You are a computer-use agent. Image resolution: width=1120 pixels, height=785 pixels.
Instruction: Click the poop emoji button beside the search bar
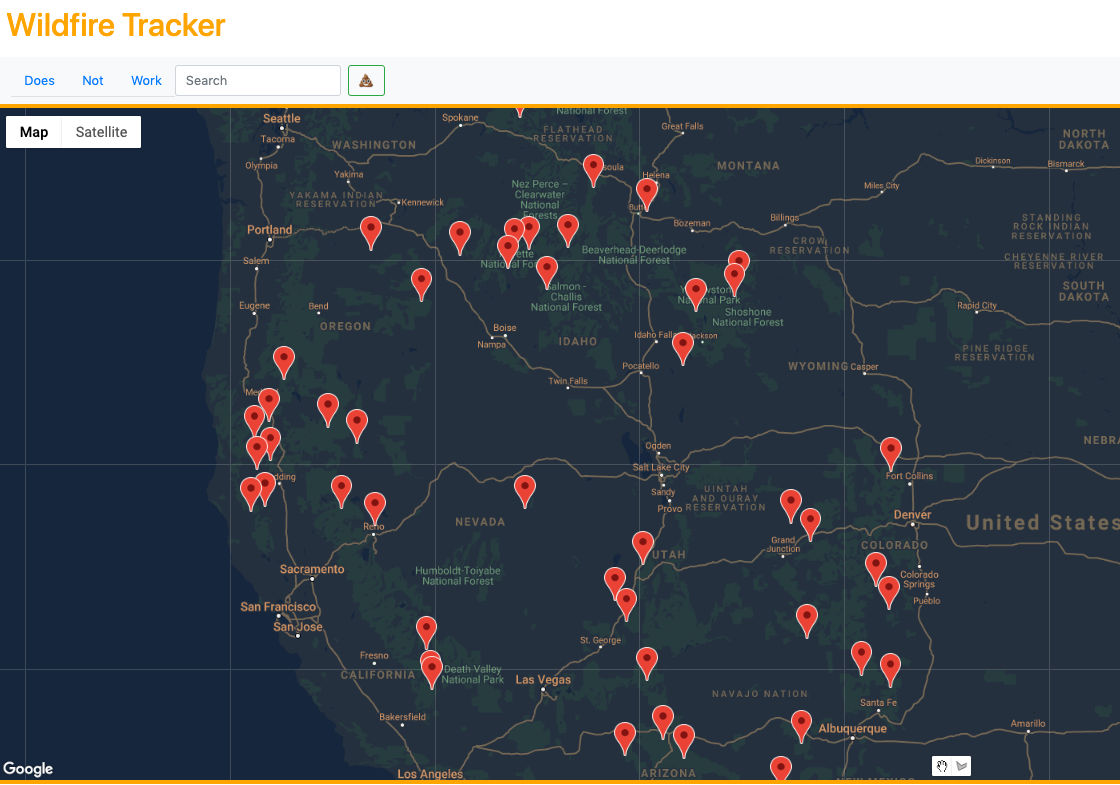click(x=366, y=80)
